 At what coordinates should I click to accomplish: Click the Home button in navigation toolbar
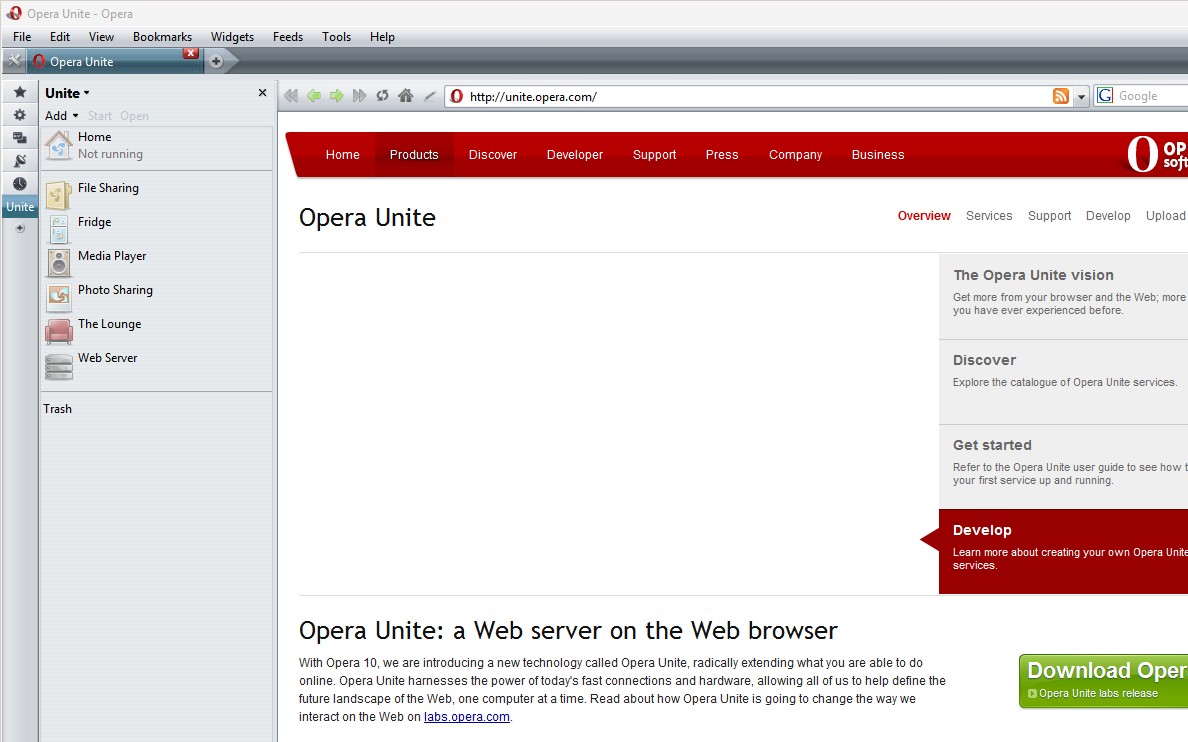405,96
